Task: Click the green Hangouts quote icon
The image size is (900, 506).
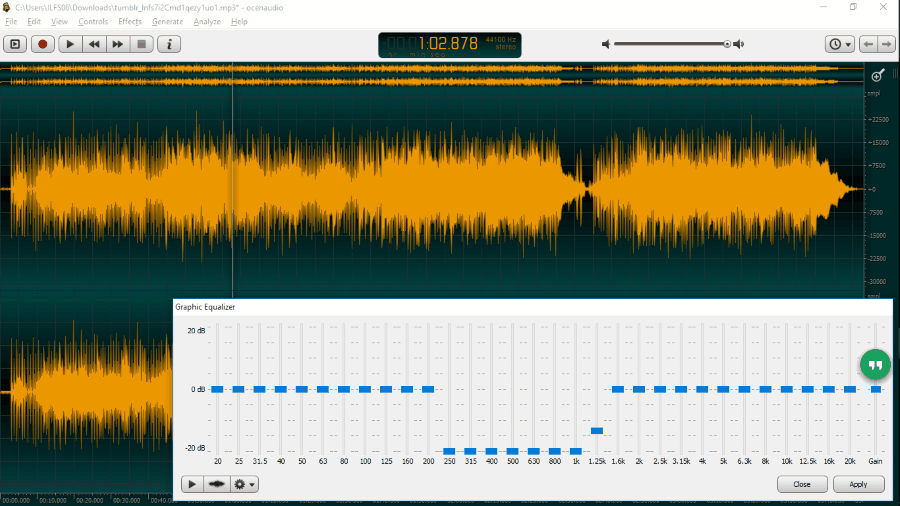Action: tap(875, 365)
